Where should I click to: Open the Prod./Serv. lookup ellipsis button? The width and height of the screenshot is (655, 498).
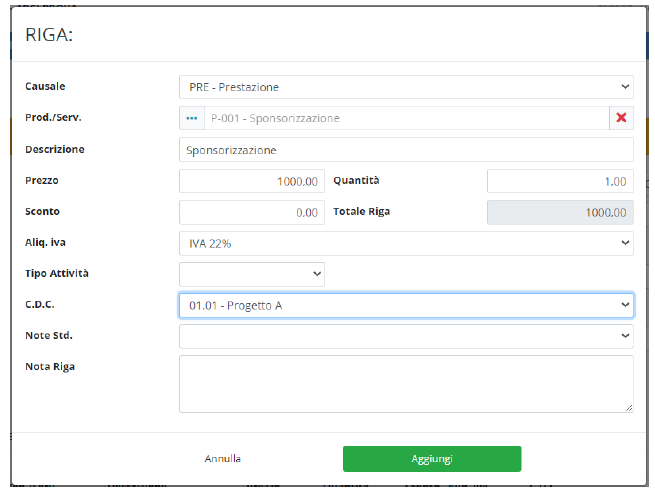coord(192,118)
